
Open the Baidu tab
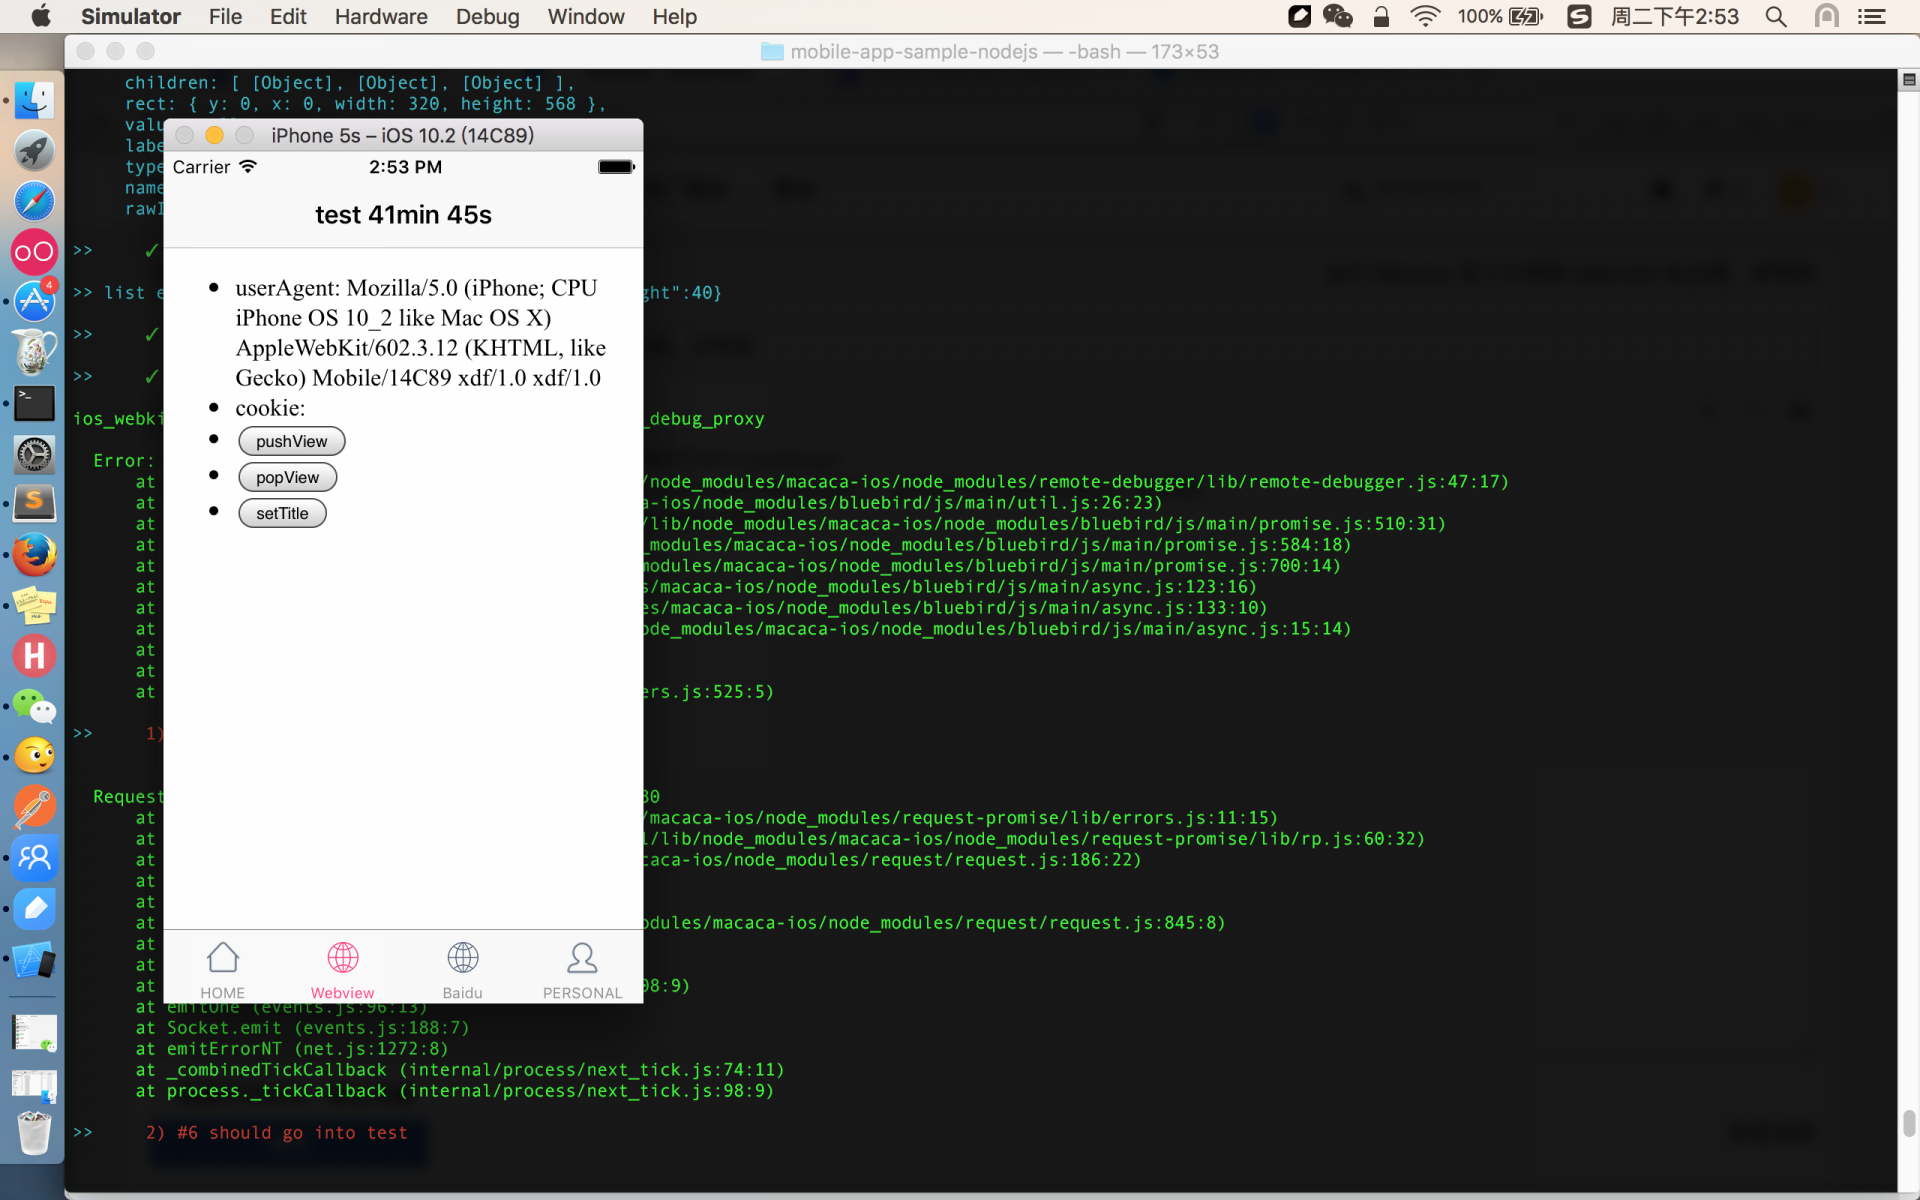[x=462, y=969]
